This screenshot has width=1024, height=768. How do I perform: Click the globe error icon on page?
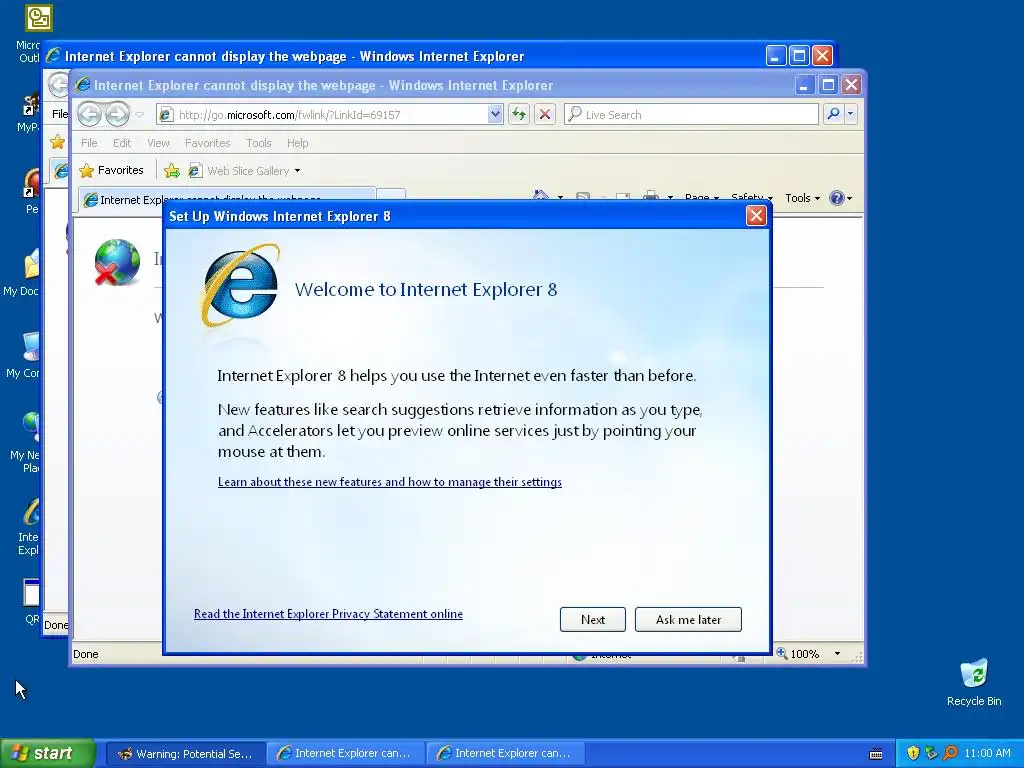pos(117,263)
